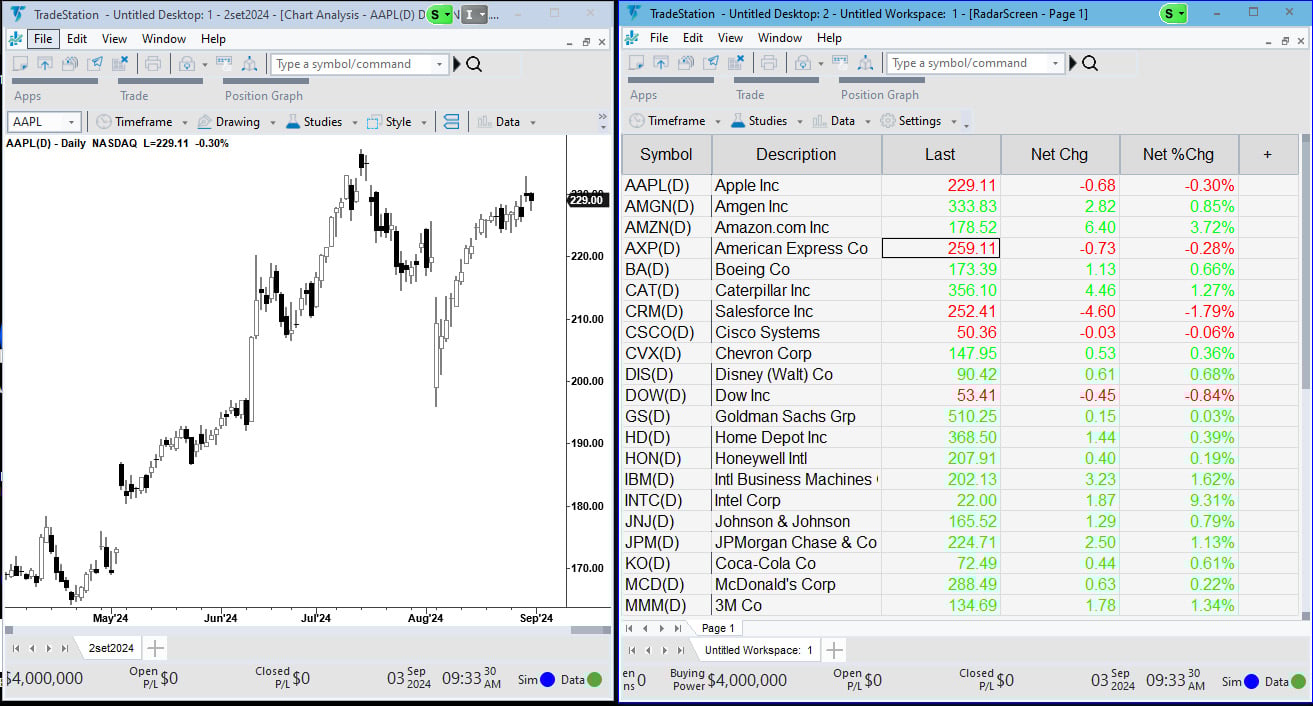Select the Page 1 tab in RadarScreen

tap(718, 628)
